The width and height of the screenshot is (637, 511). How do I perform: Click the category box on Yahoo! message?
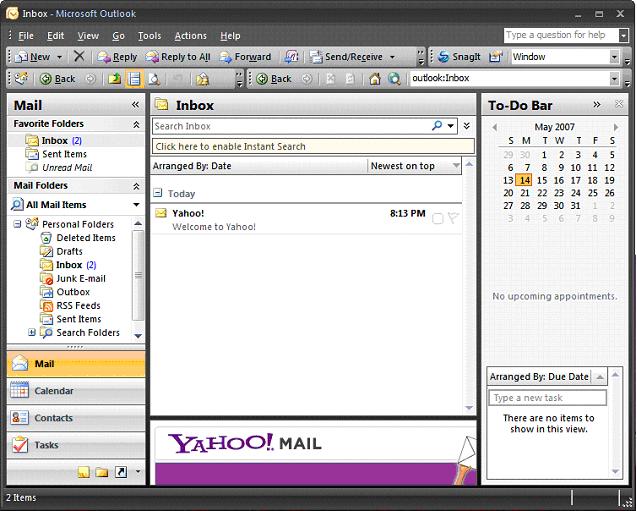[x=438, y=219]
